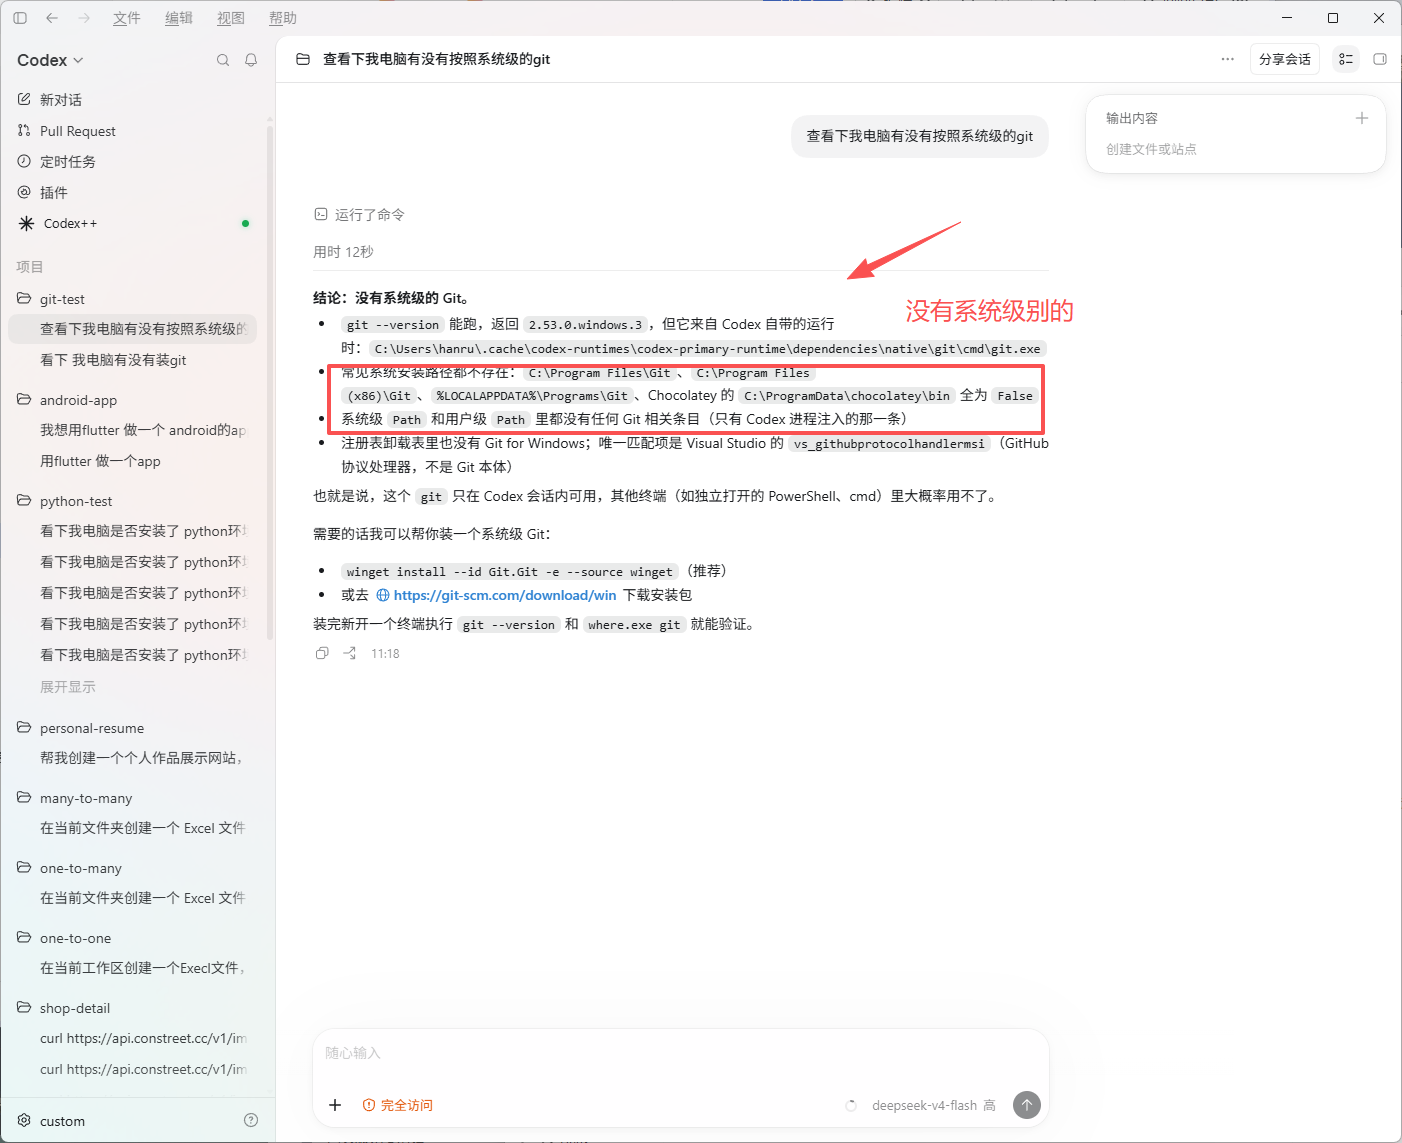Click the sidebar vertical scrollbar

pos(270,380)
